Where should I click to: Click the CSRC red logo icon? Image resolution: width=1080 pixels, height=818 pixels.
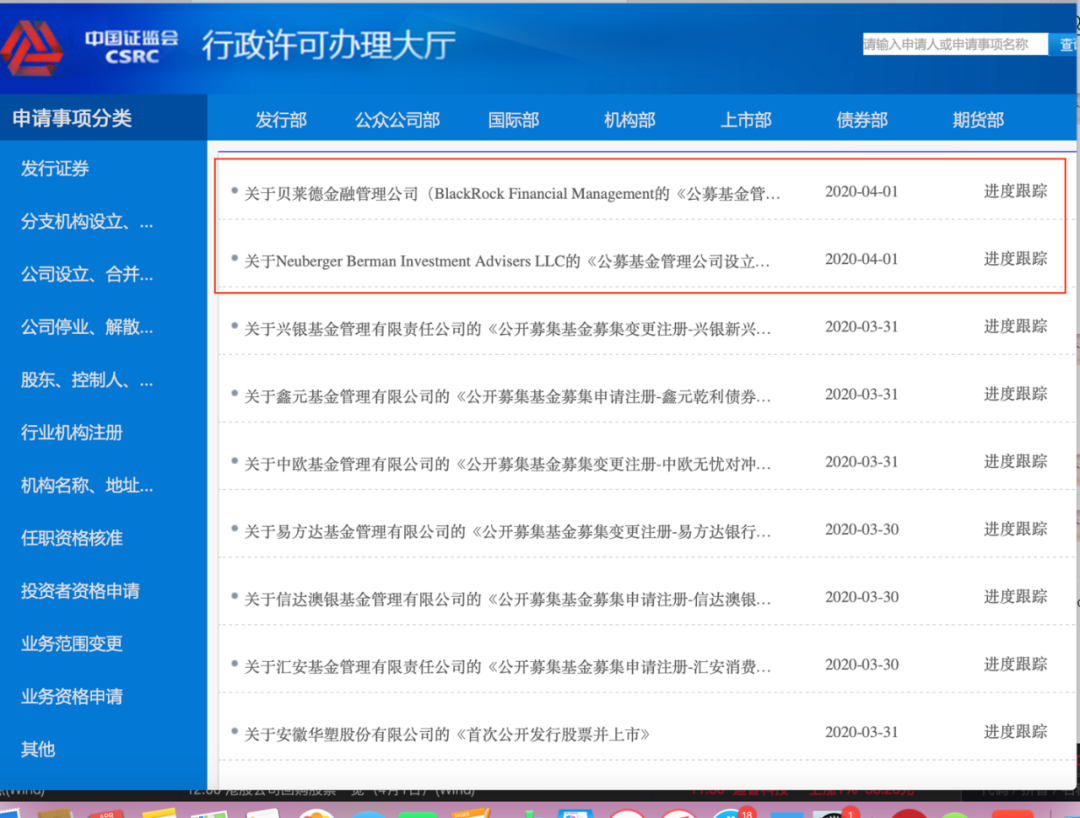[32, 48]
